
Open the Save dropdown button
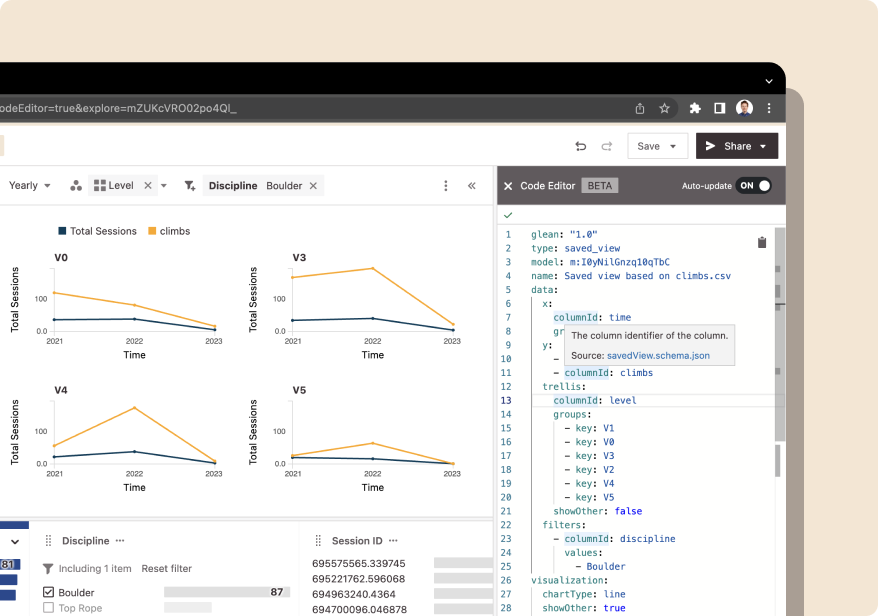[x=656, y=146]
